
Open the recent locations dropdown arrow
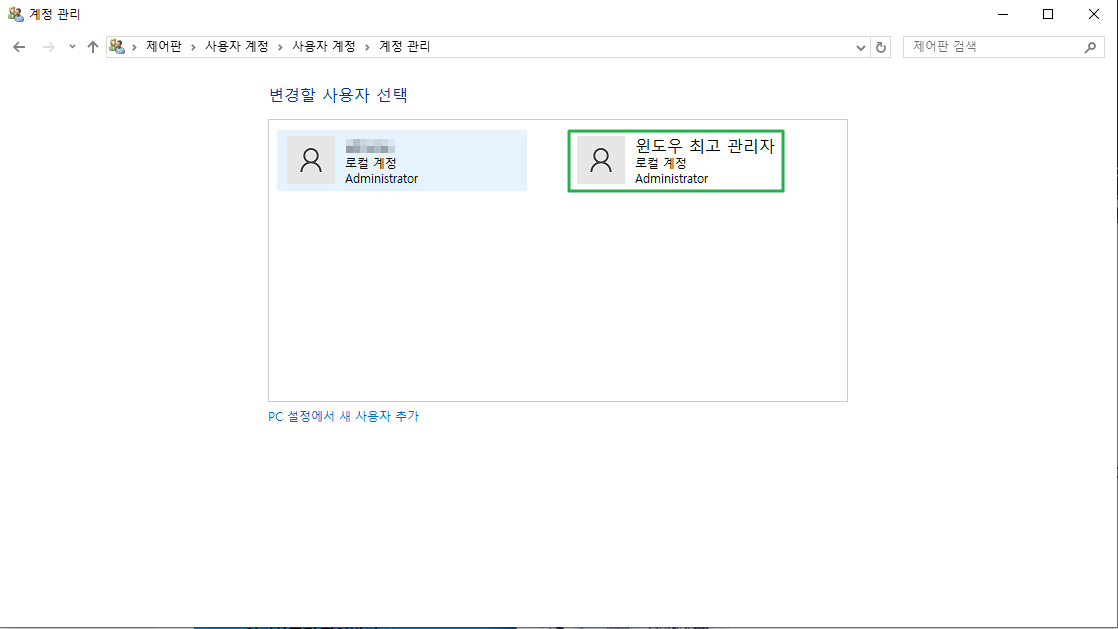(72, 47)
